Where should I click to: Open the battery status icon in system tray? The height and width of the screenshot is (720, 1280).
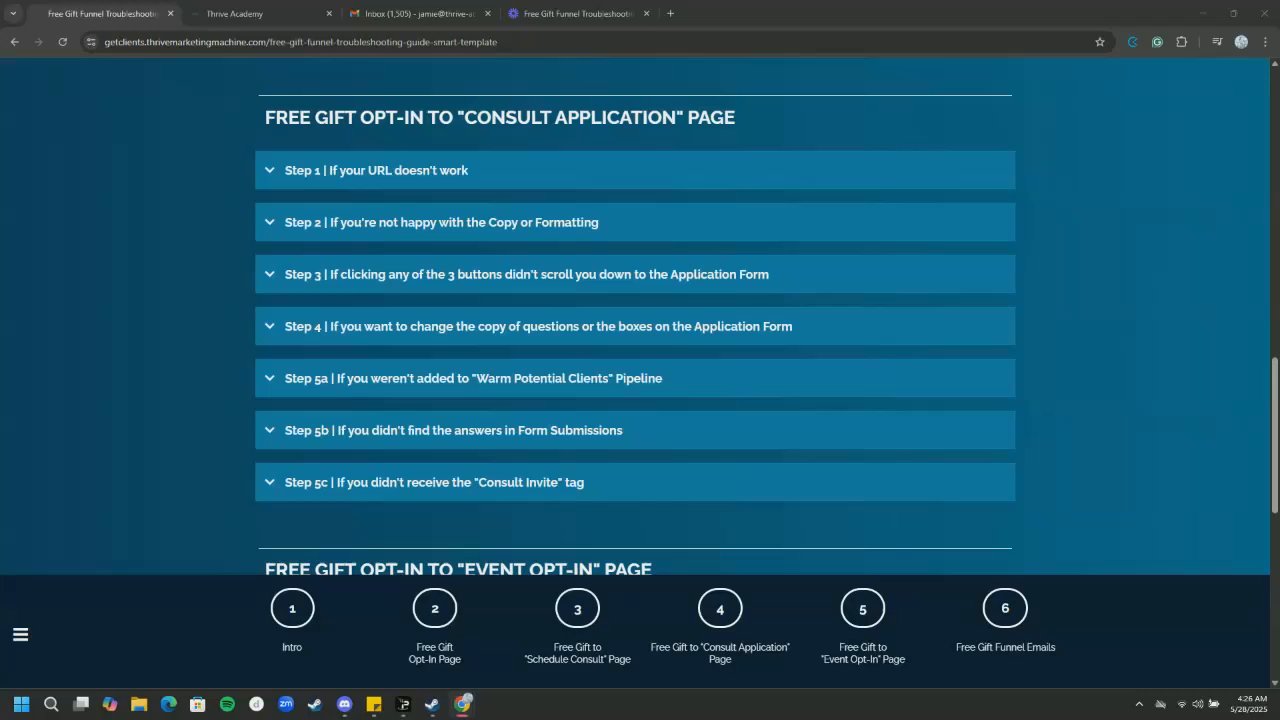pos(1213,704)
